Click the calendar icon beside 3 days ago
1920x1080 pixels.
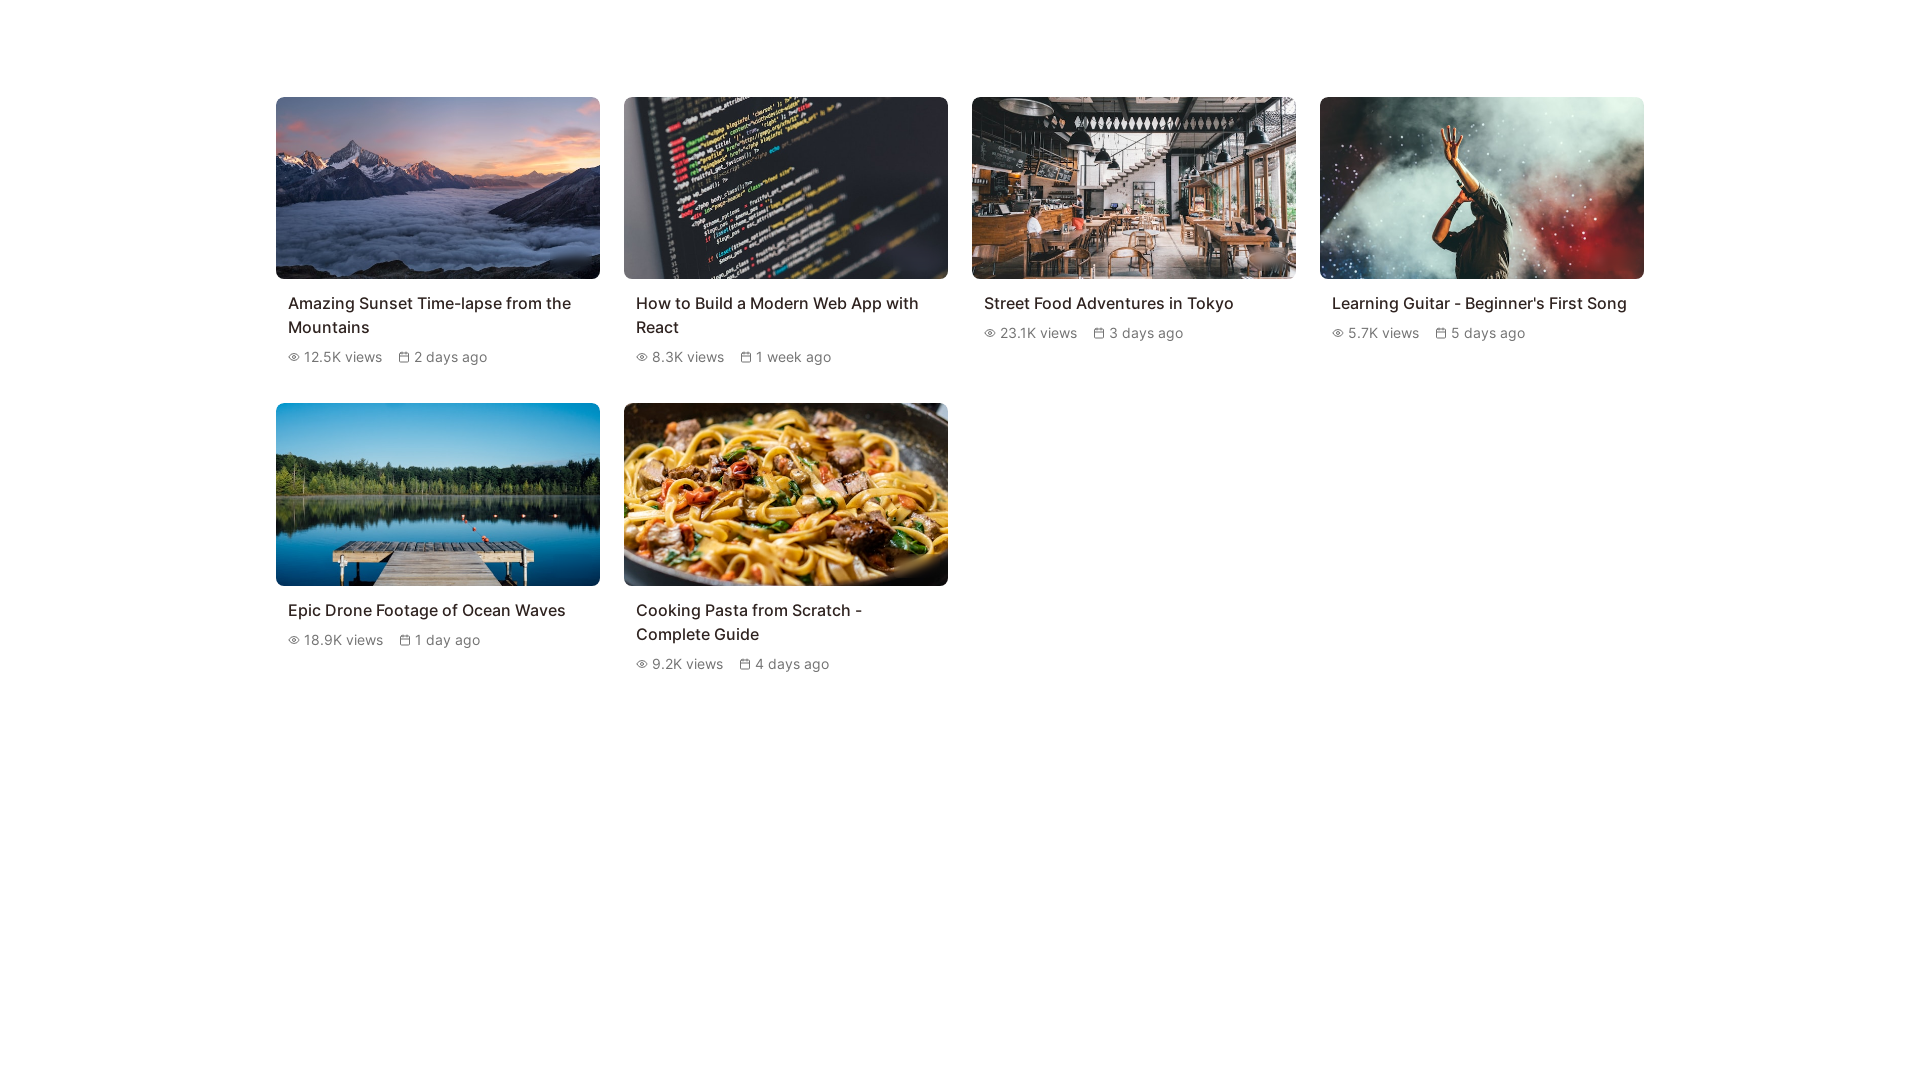coord(1099,333)
